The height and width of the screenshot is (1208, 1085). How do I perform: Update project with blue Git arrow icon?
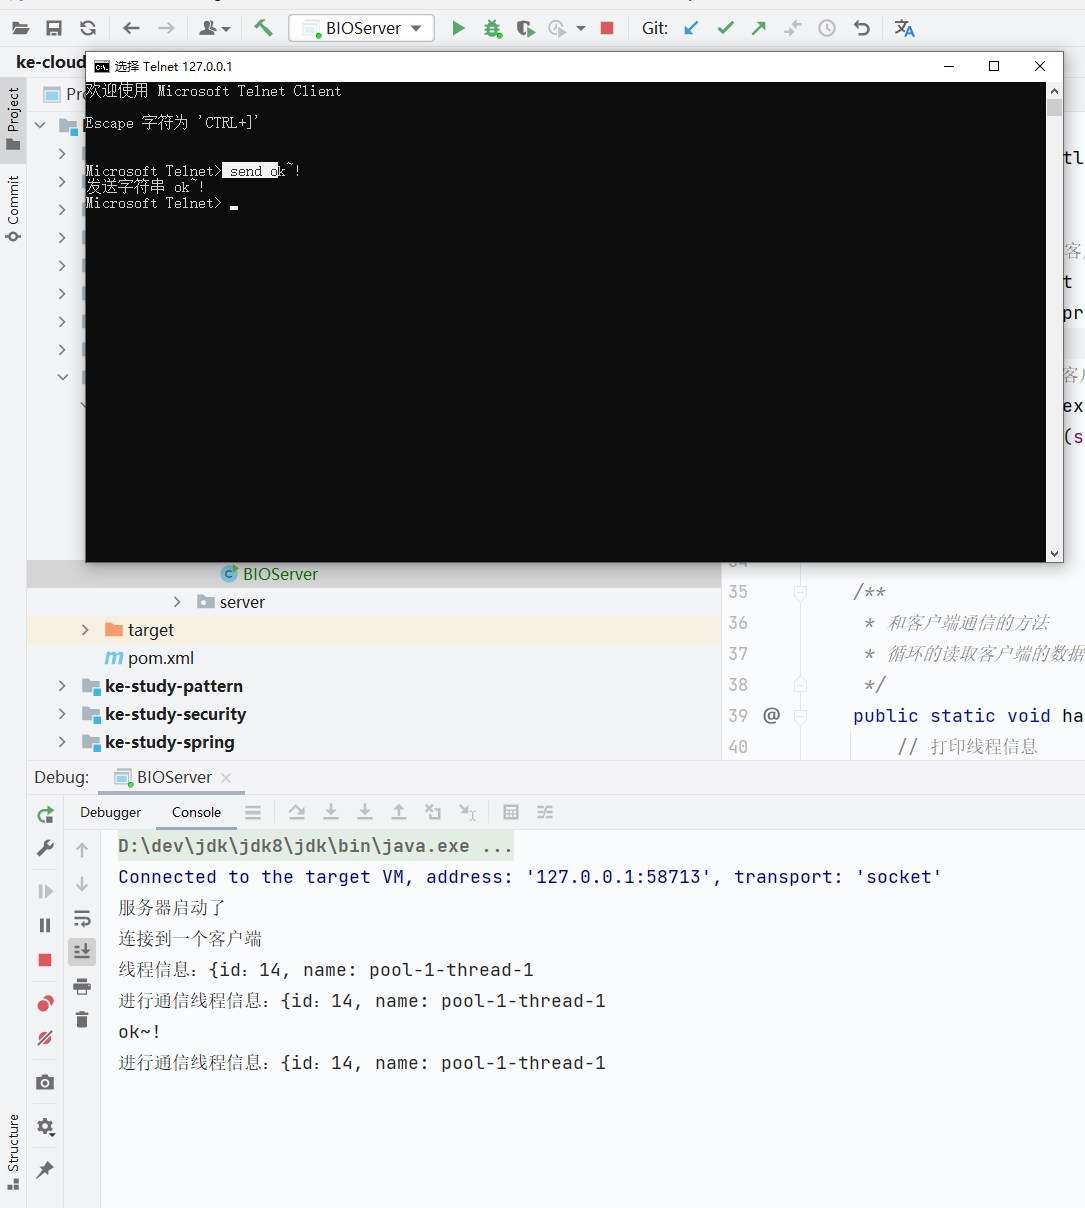tap(691, 28)
